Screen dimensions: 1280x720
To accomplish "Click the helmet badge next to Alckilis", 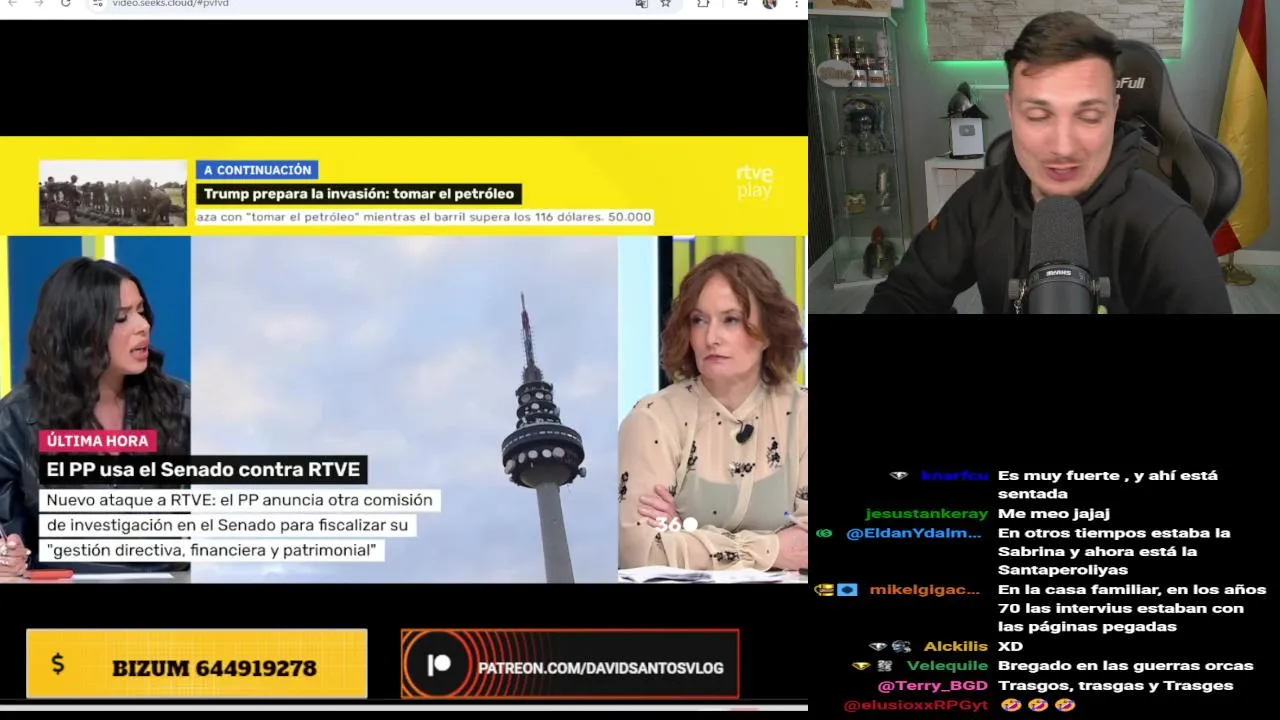I will [x=901, y=647].
